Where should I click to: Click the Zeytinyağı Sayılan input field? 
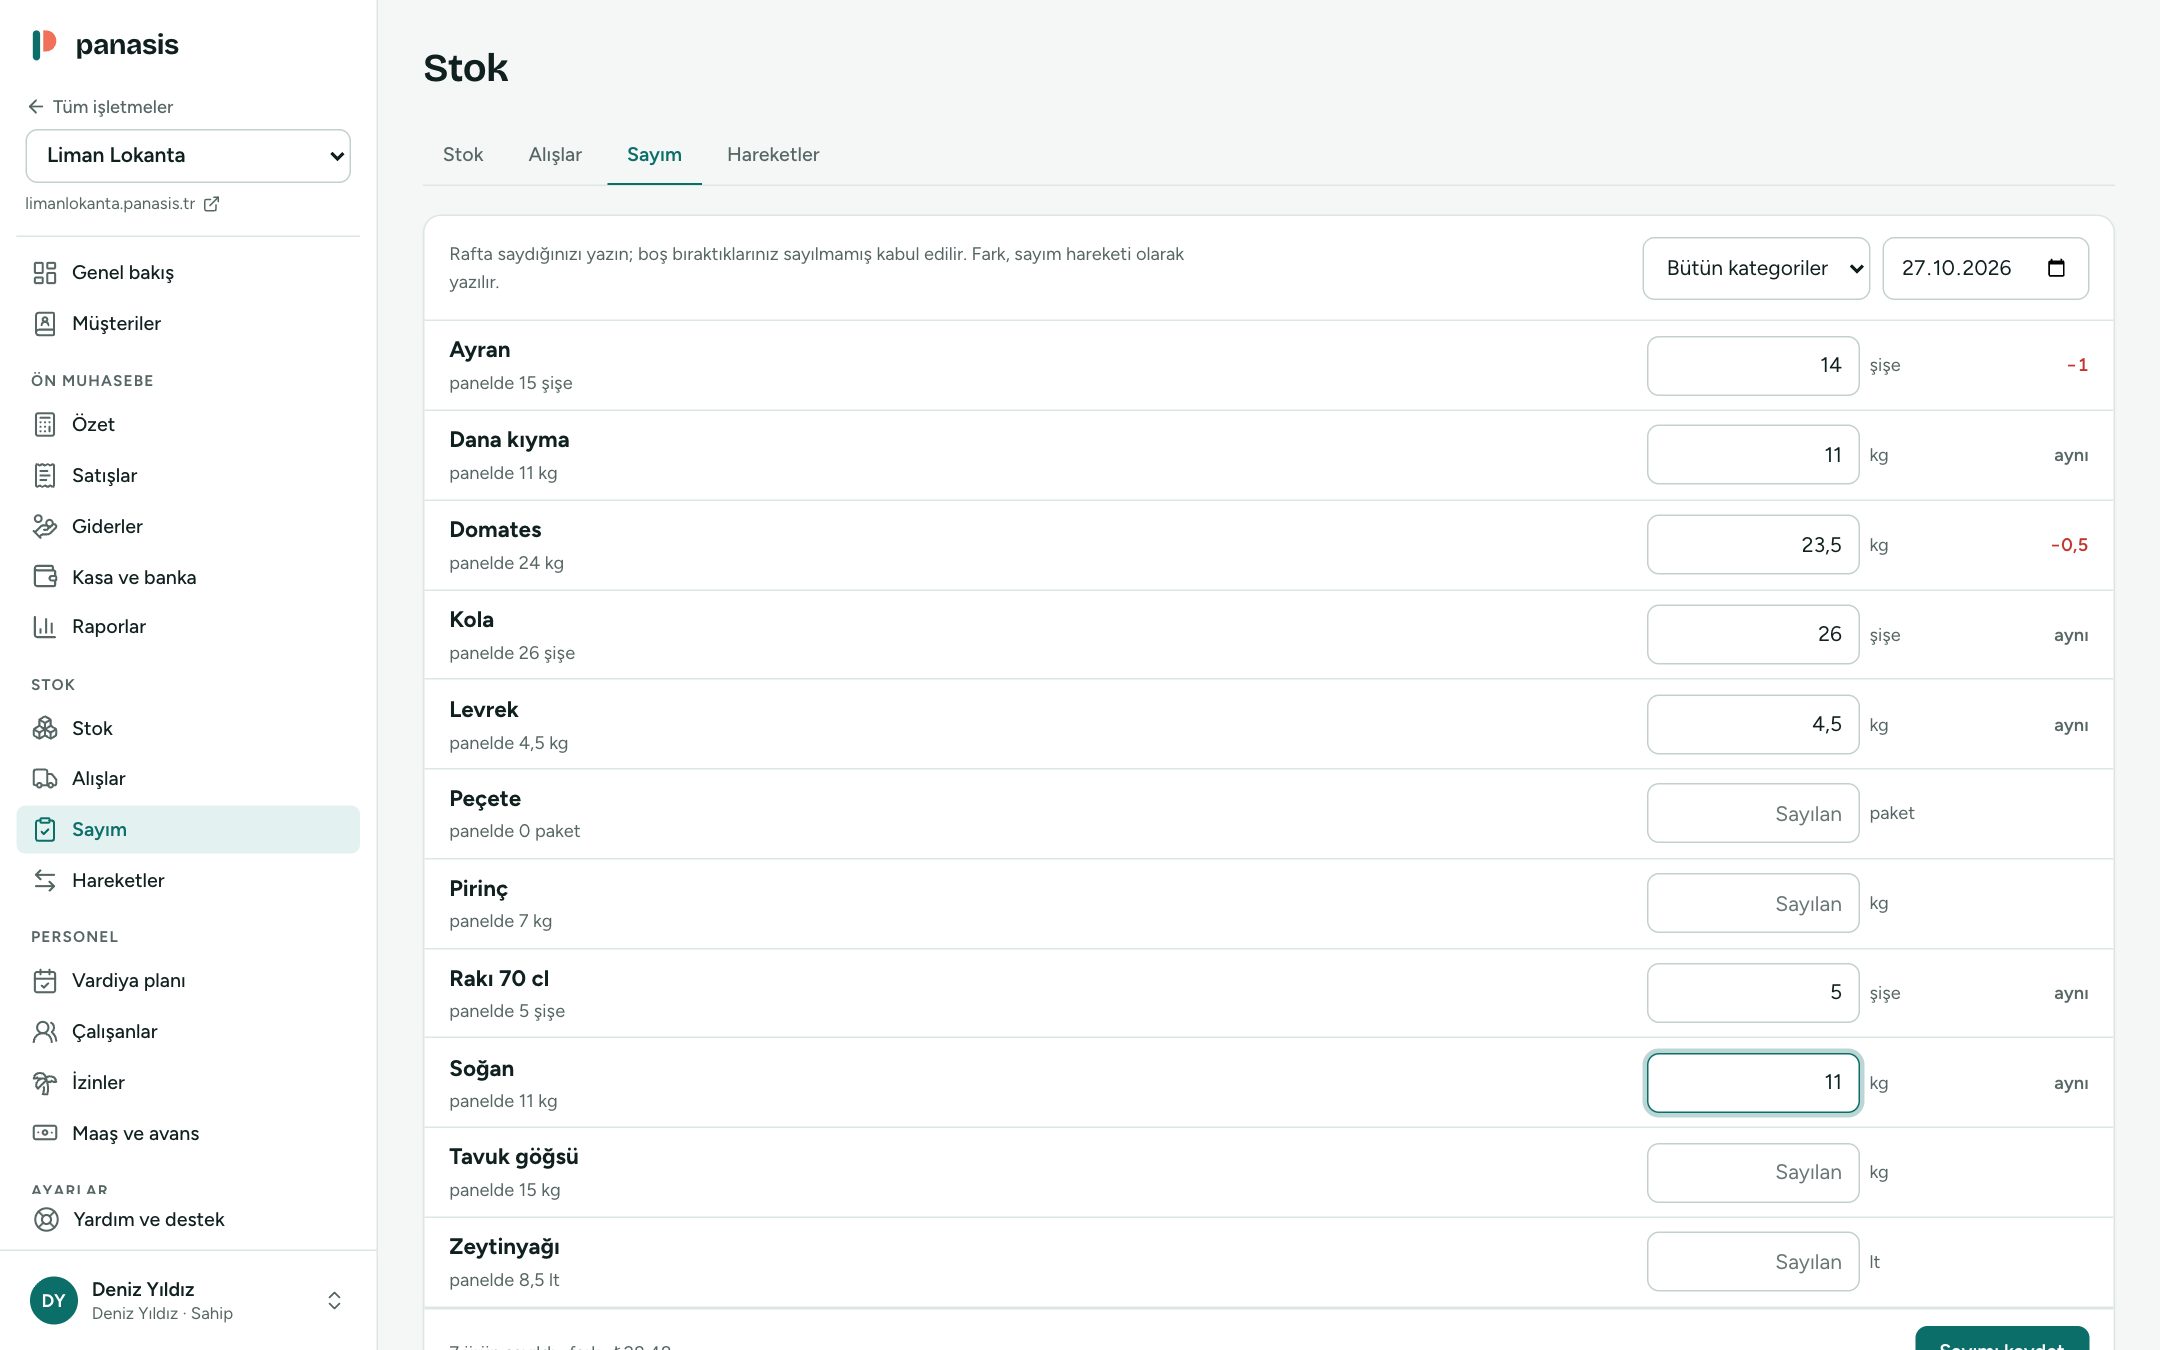pyautogui.click(x=1753, y=1262)
